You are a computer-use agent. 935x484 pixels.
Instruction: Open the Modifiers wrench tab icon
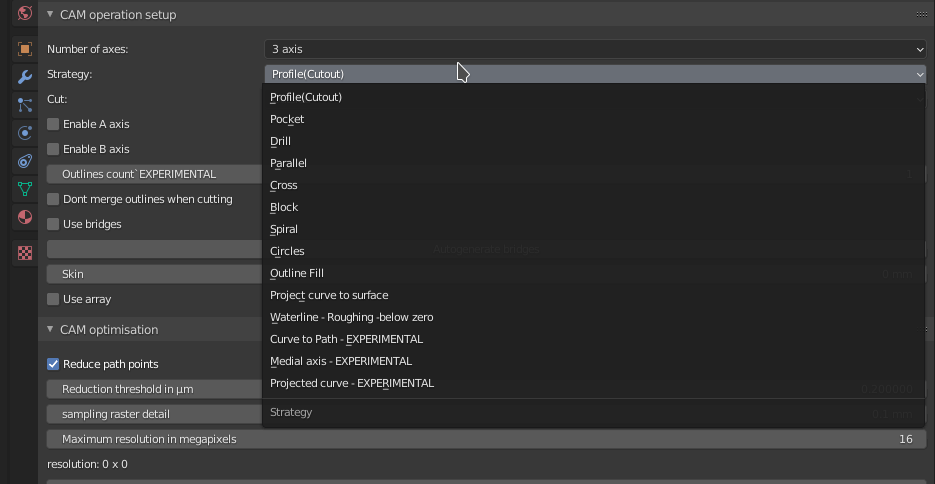tap(25, 77)
